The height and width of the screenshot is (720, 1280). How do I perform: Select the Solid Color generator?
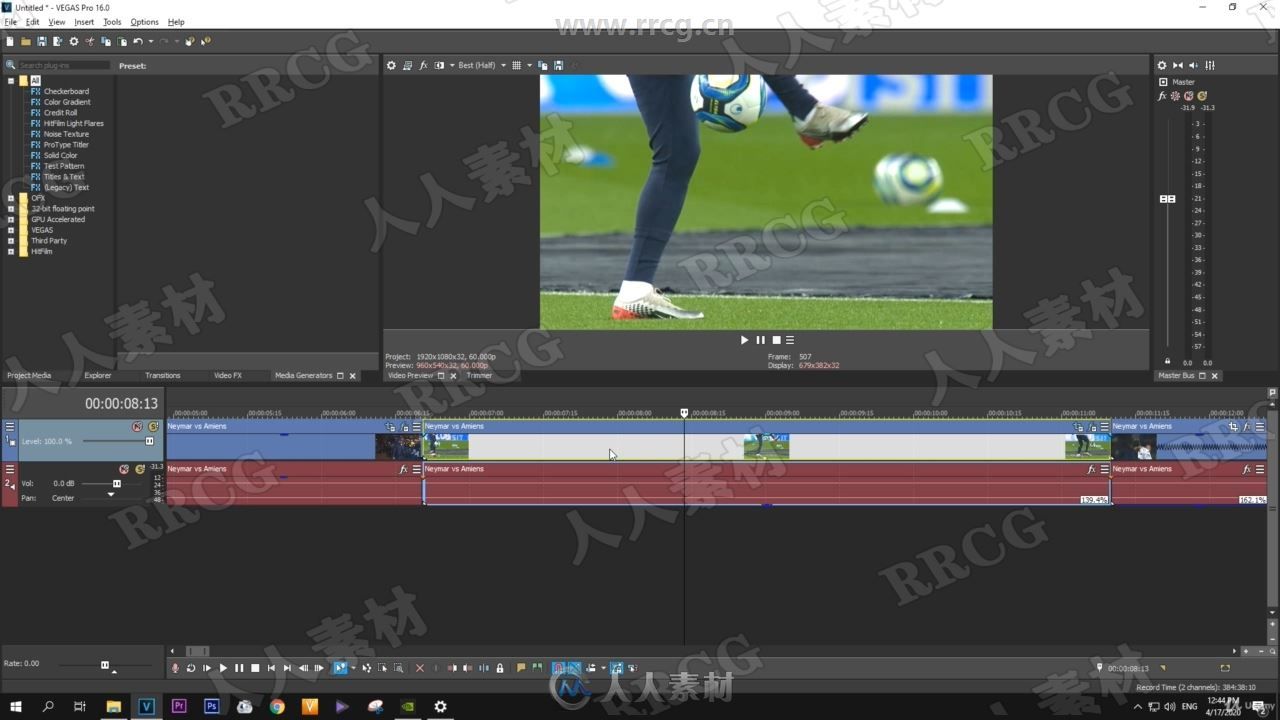[x=60, y=155]
